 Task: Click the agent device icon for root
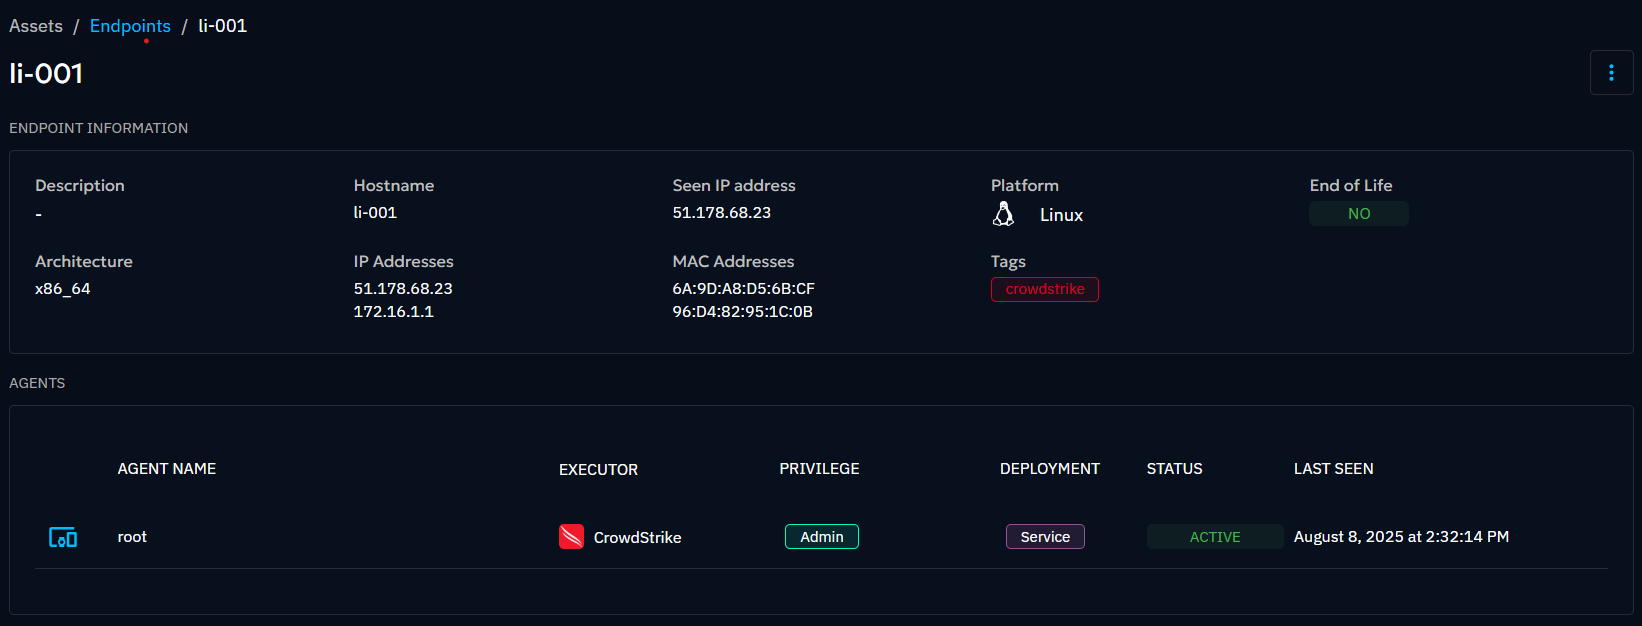[63, 538]
